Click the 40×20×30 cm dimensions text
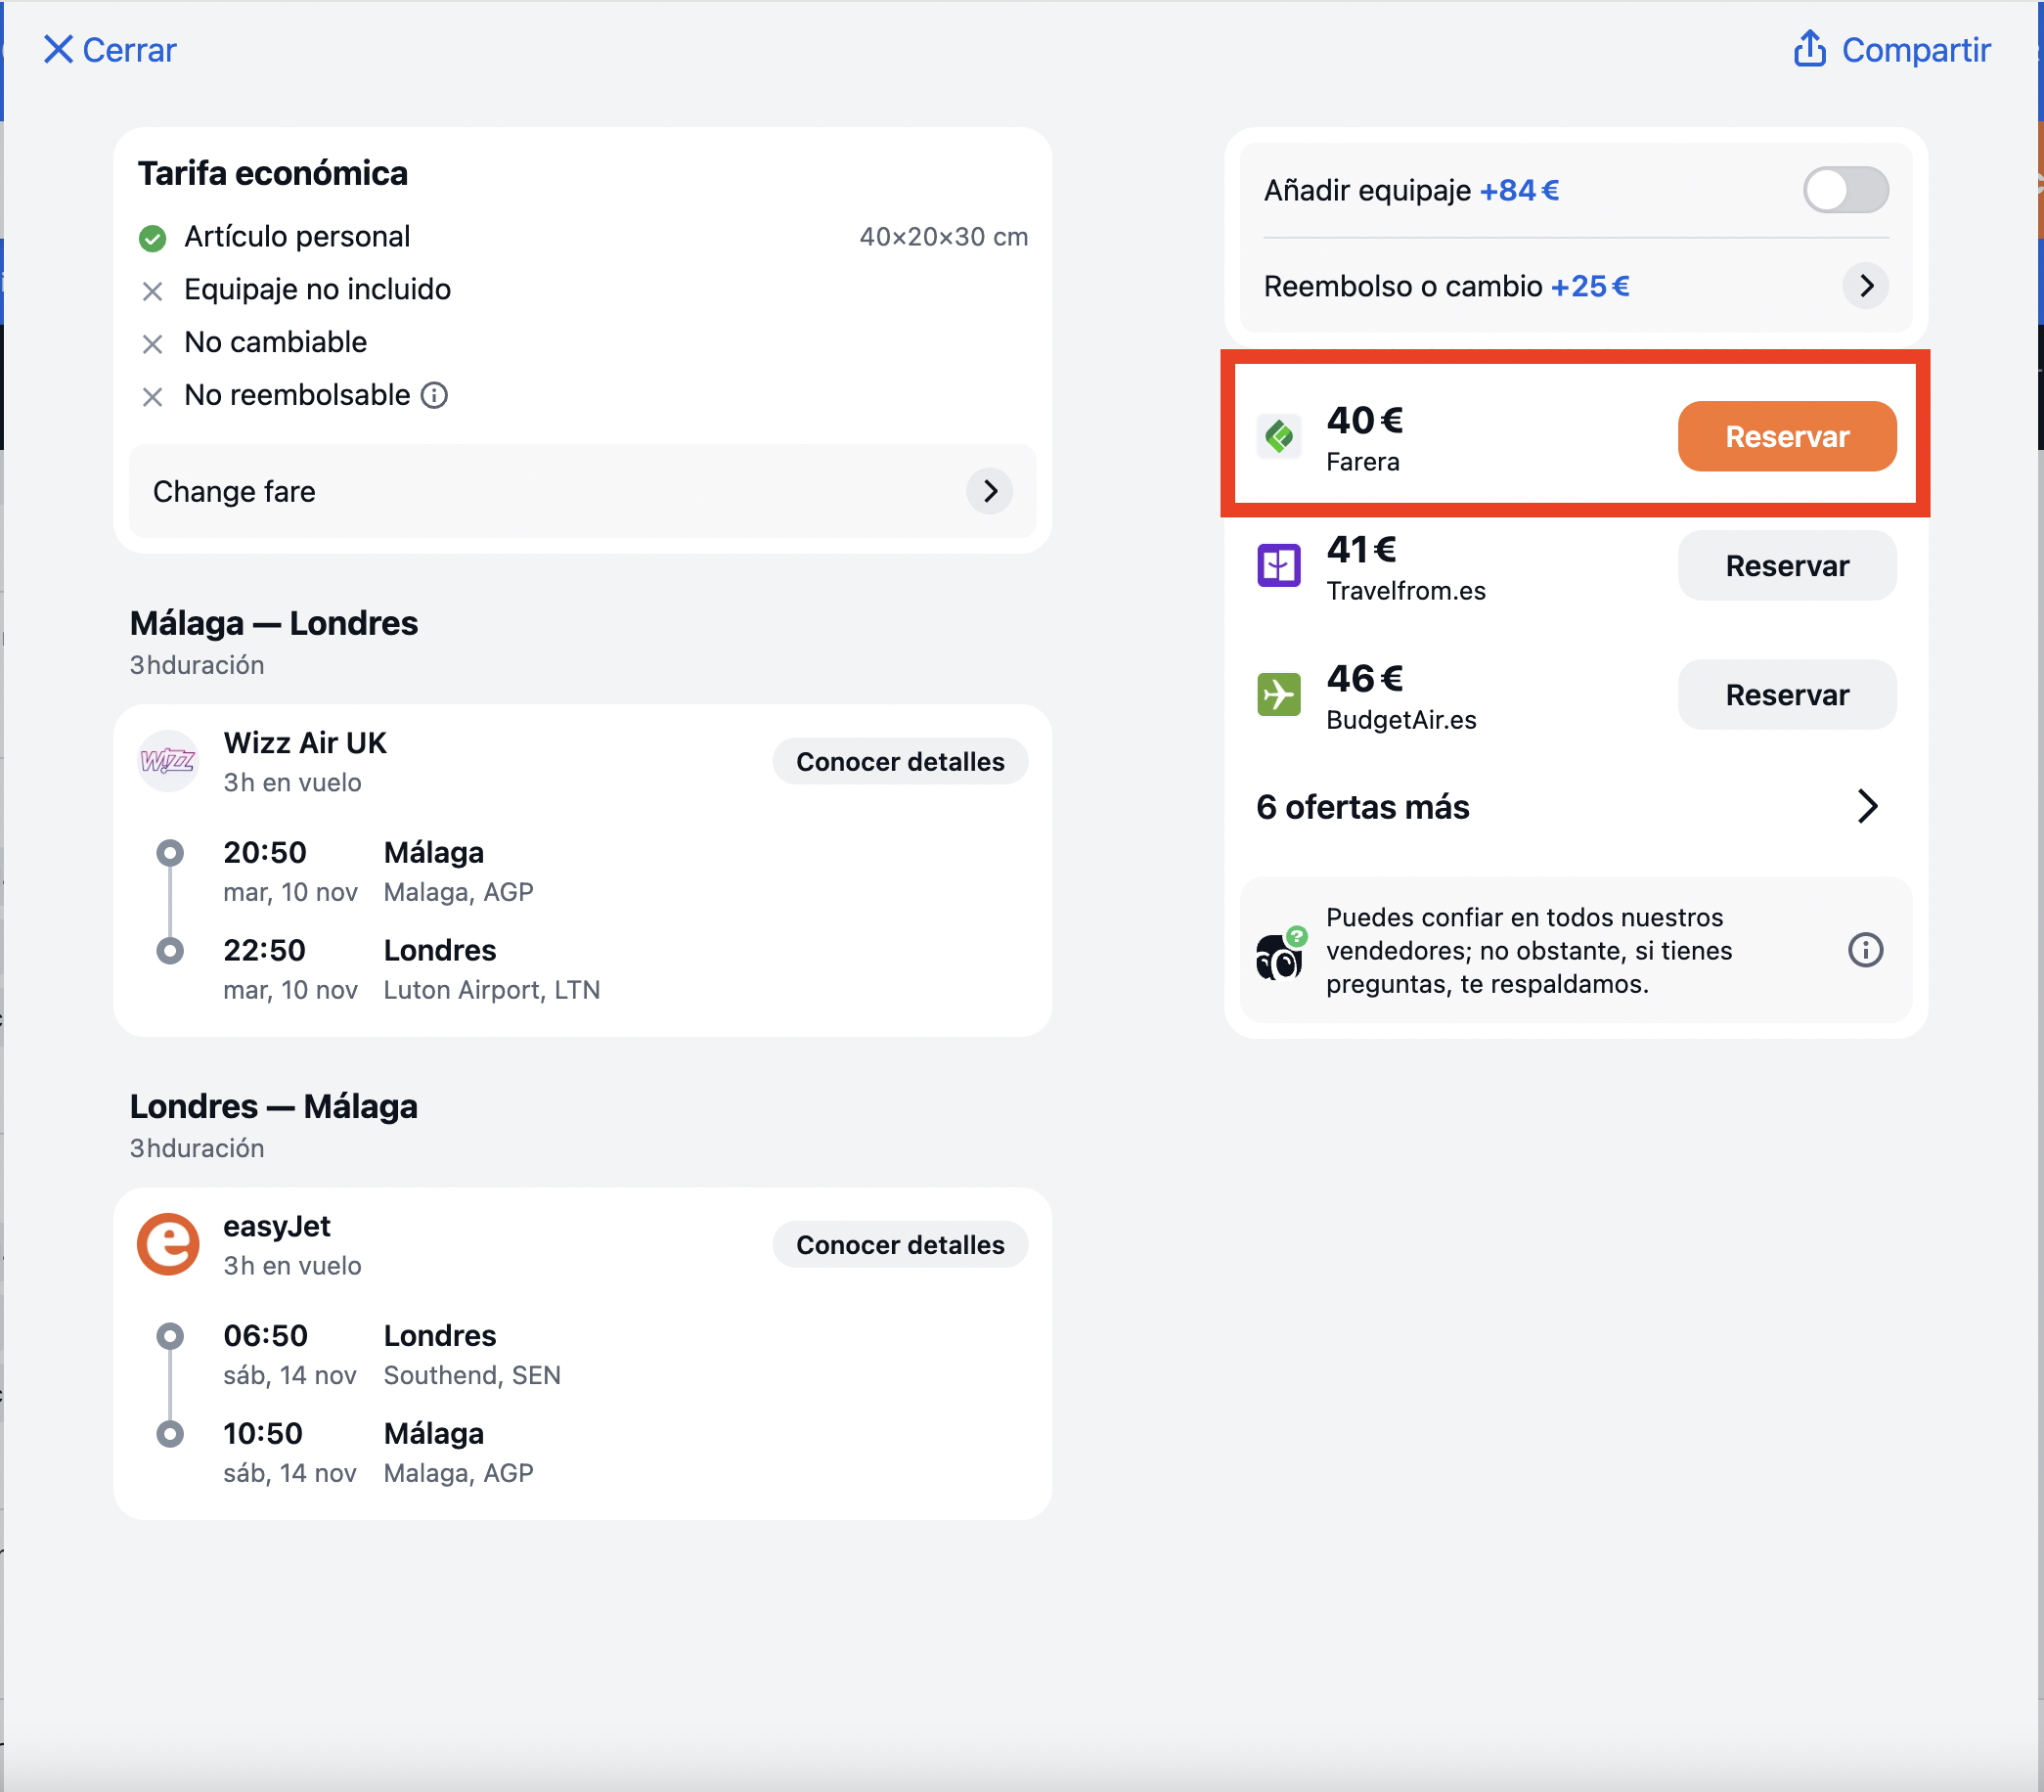The image size is (2044, 1792). pos(943,237)
